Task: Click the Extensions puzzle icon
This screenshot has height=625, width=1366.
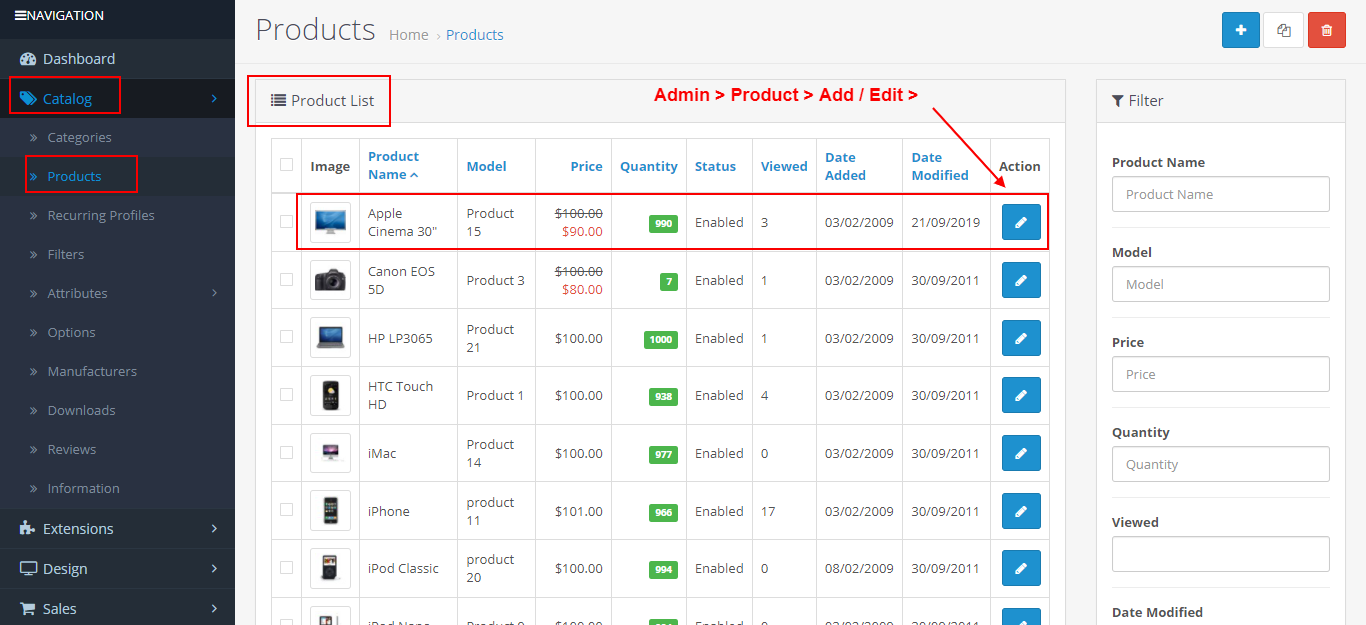Action: (x=28, y=528)
